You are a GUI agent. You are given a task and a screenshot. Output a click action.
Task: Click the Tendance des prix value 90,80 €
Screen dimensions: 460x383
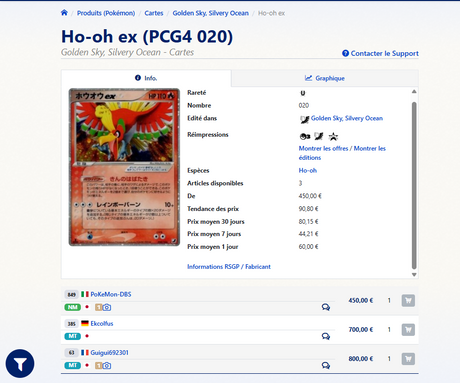click(x=308, y=209)
